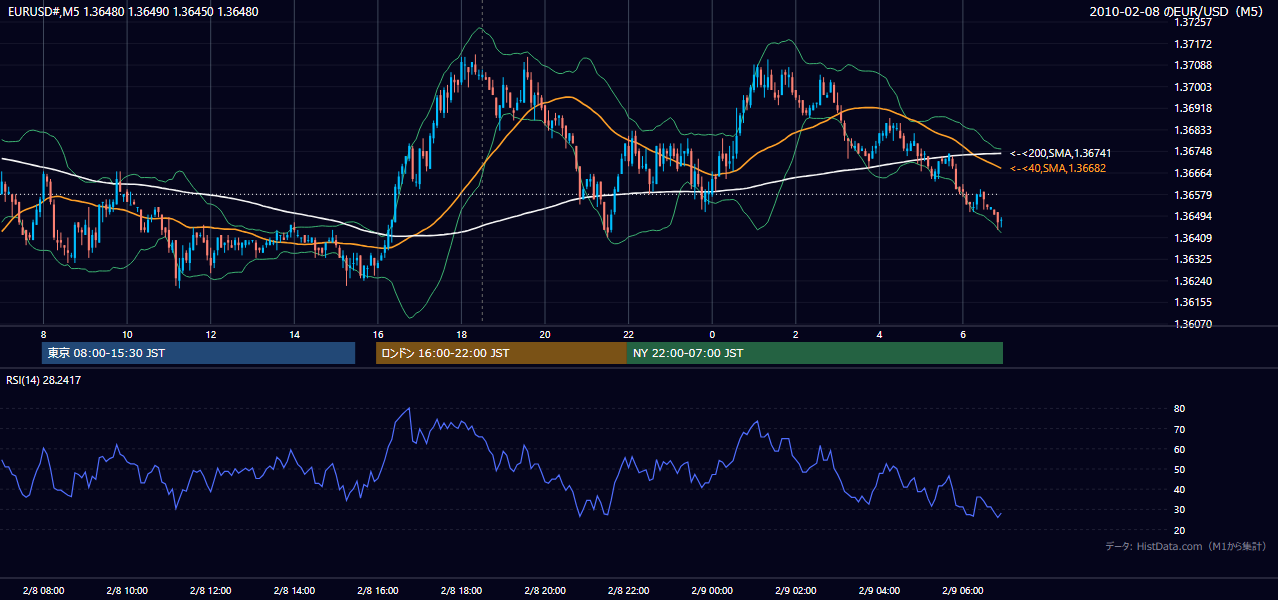Click price axis value 1.36494
This screenshot has height=600, width=1278.
coord(1195,216)
